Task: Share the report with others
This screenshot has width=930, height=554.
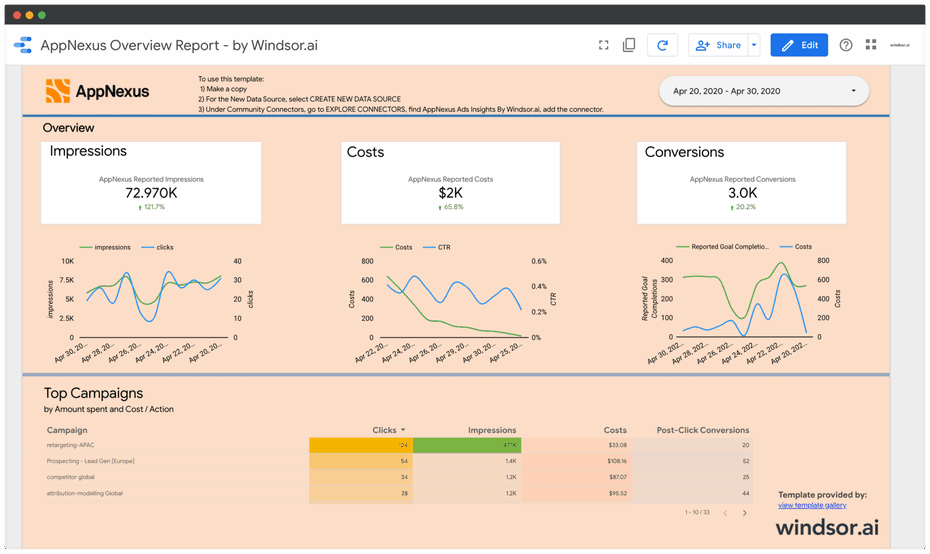Action: tap(718, 45)
